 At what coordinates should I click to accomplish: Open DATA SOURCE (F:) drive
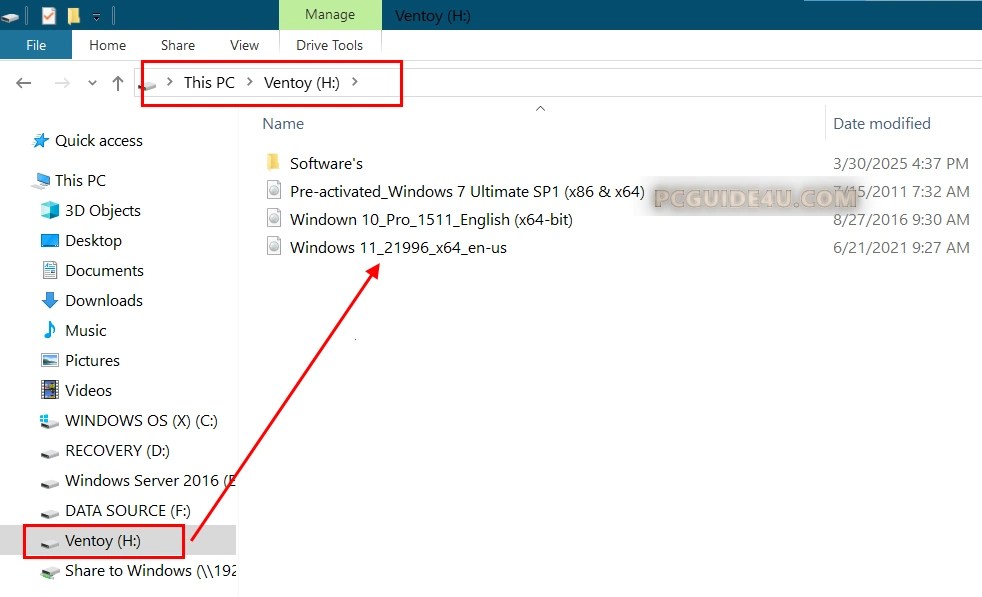[128, 511]
